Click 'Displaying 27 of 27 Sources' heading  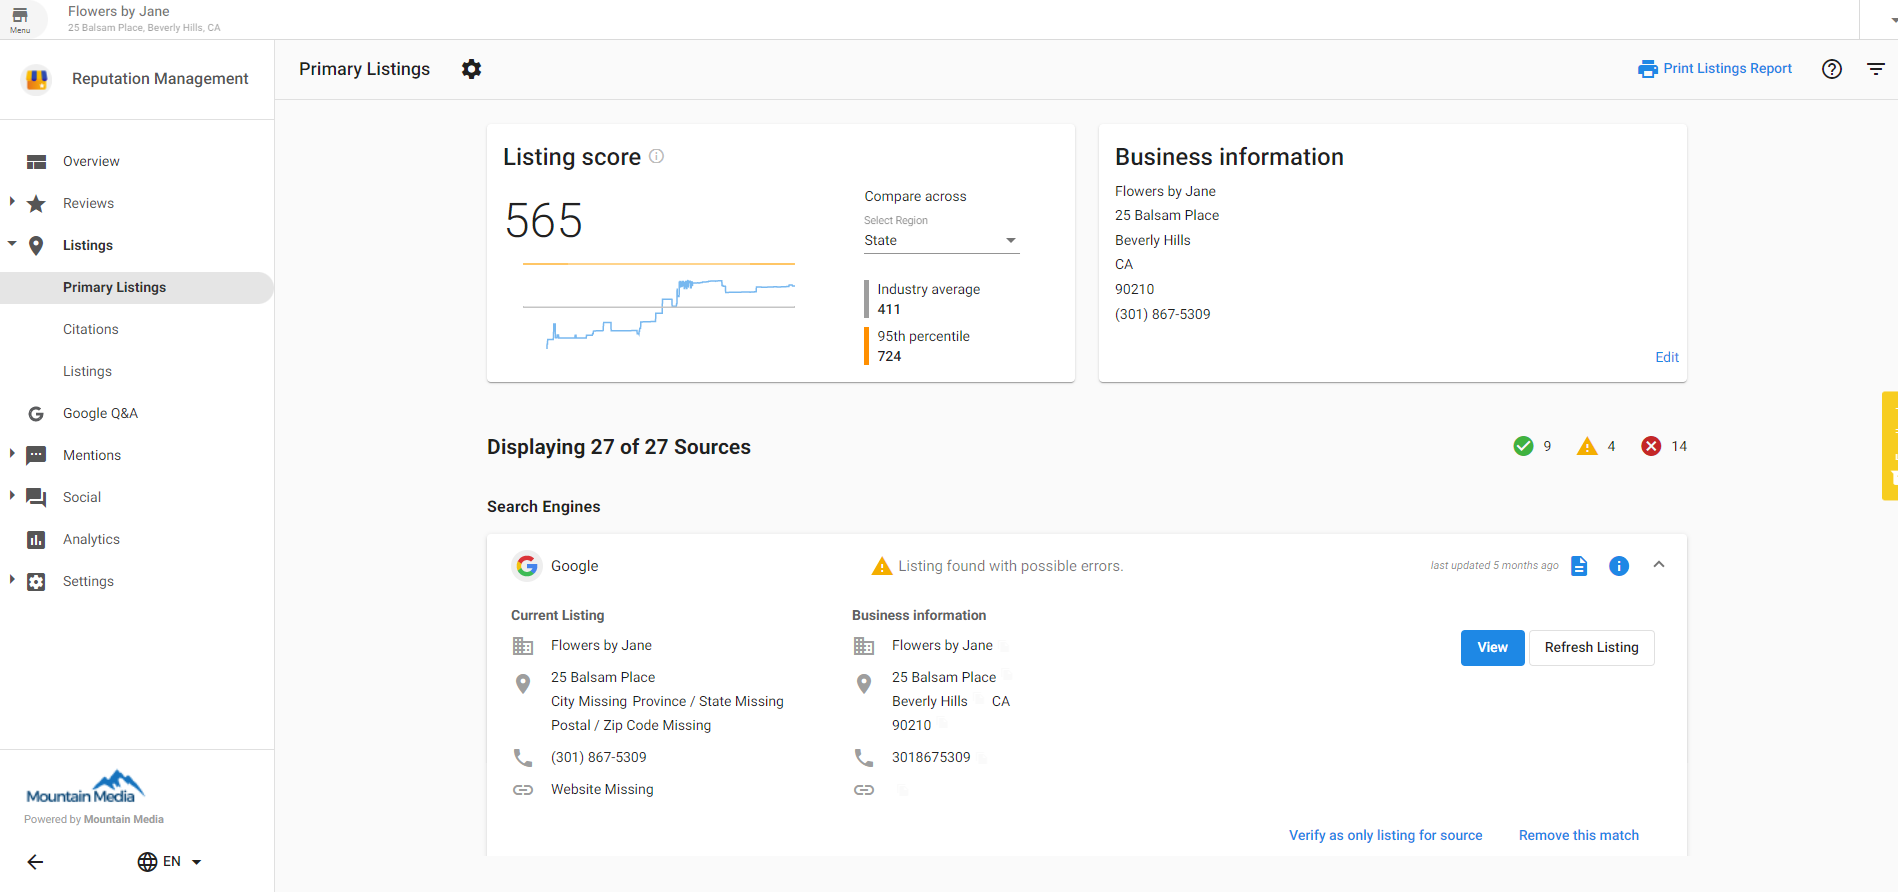pyautogui.click(x=619, y=448)
